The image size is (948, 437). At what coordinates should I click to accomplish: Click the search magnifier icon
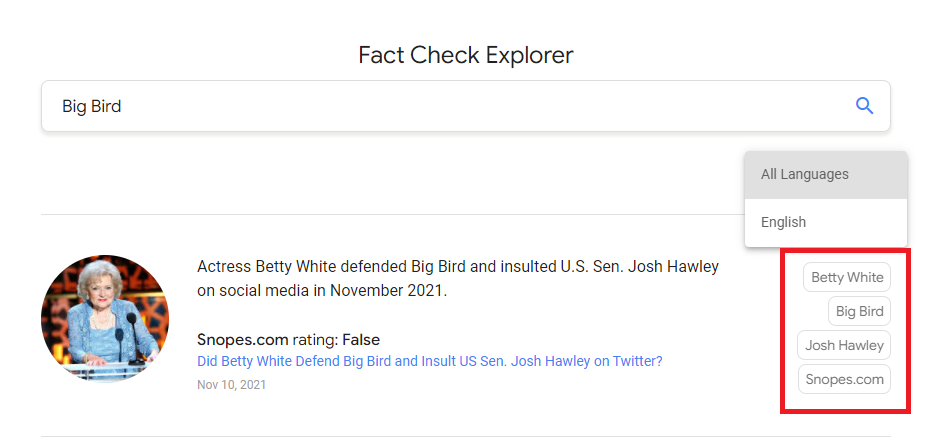pyautogui.click(x=865, y=106)
